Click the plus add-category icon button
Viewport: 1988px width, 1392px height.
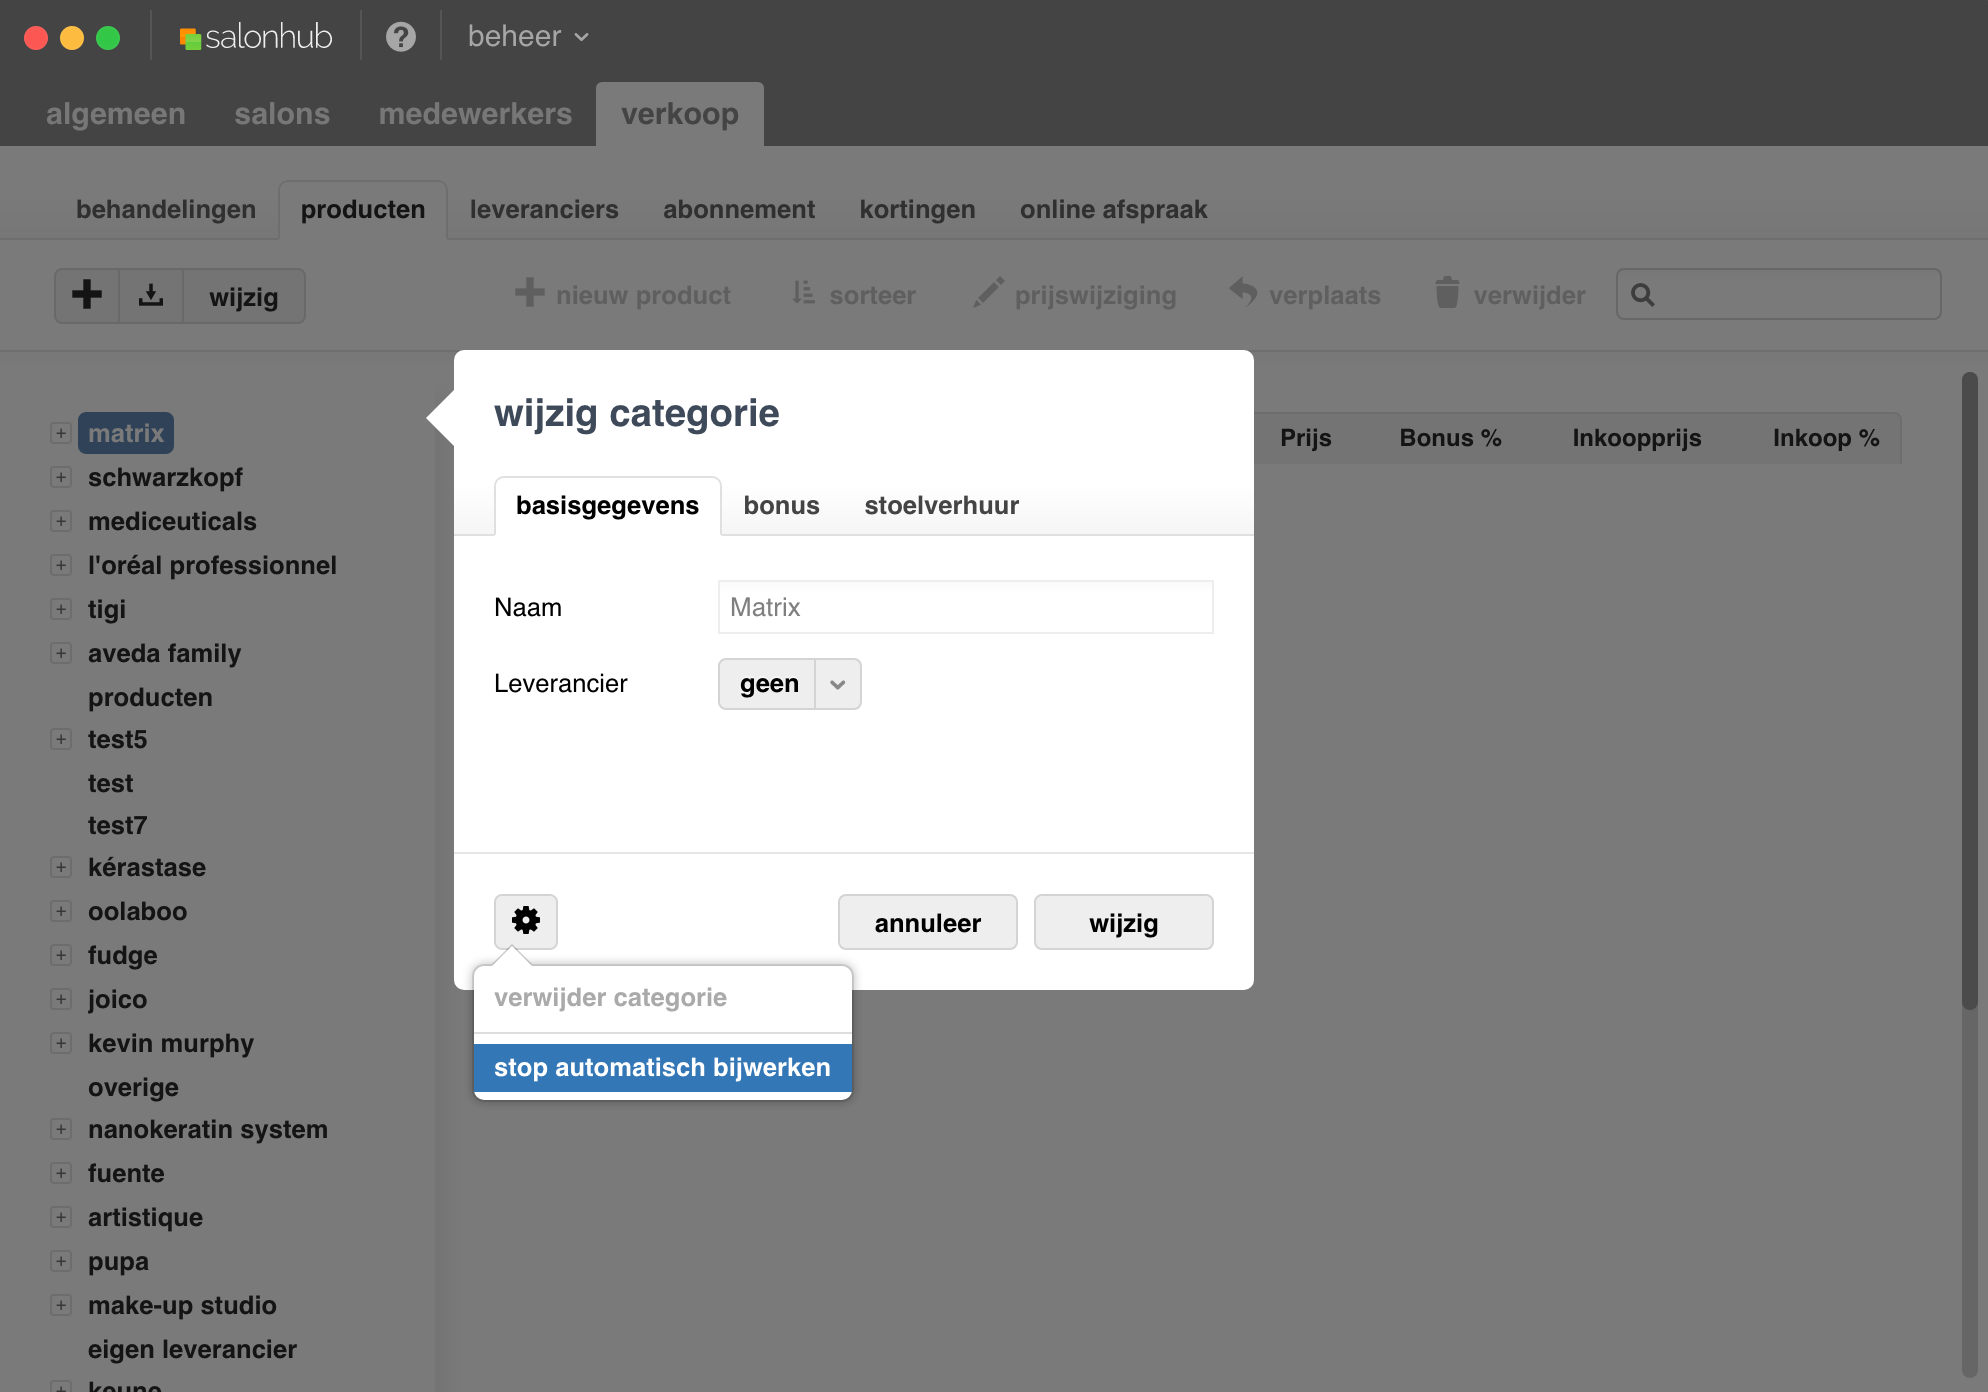87,295
